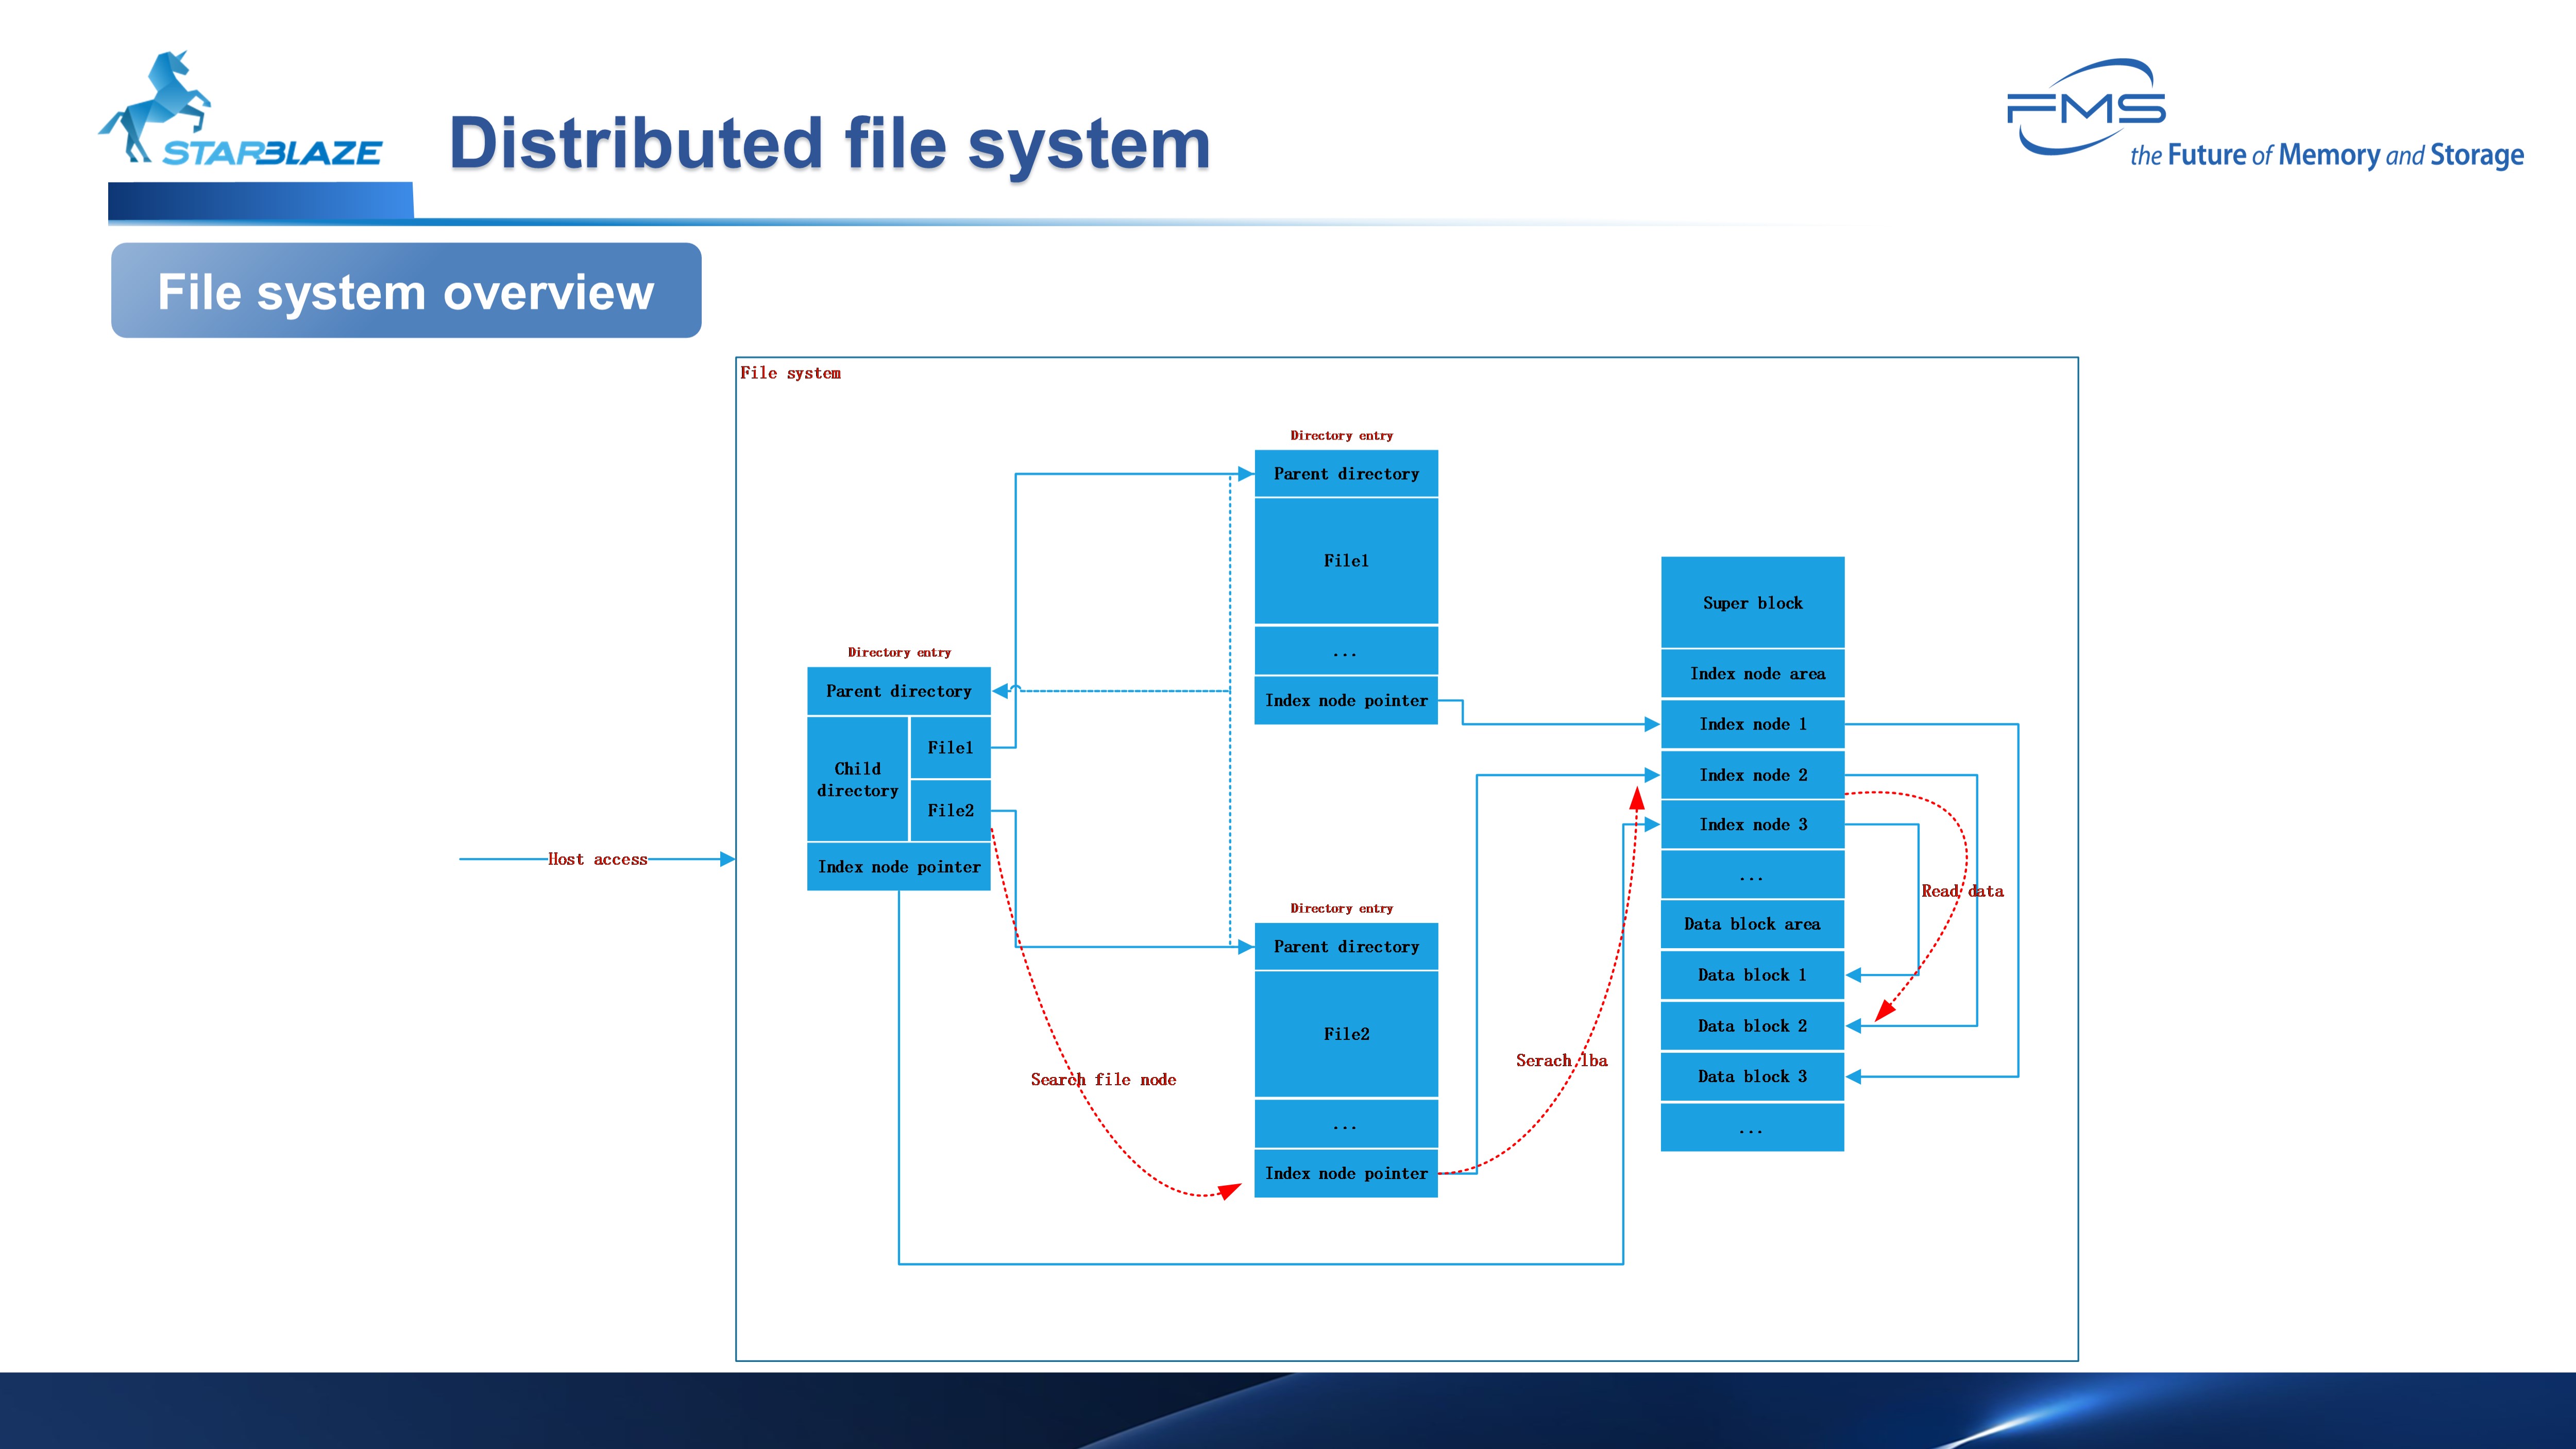Click the Data block area box
This screenshot has width=2576, height=1449.
[x=1752, y=924]
